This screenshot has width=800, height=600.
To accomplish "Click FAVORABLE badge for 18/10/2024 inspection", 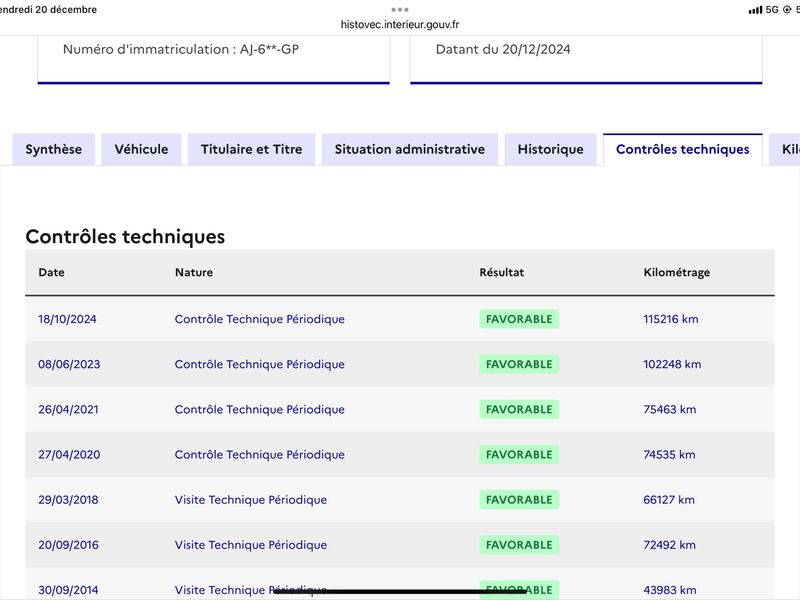I will click(x=519, y=319).
